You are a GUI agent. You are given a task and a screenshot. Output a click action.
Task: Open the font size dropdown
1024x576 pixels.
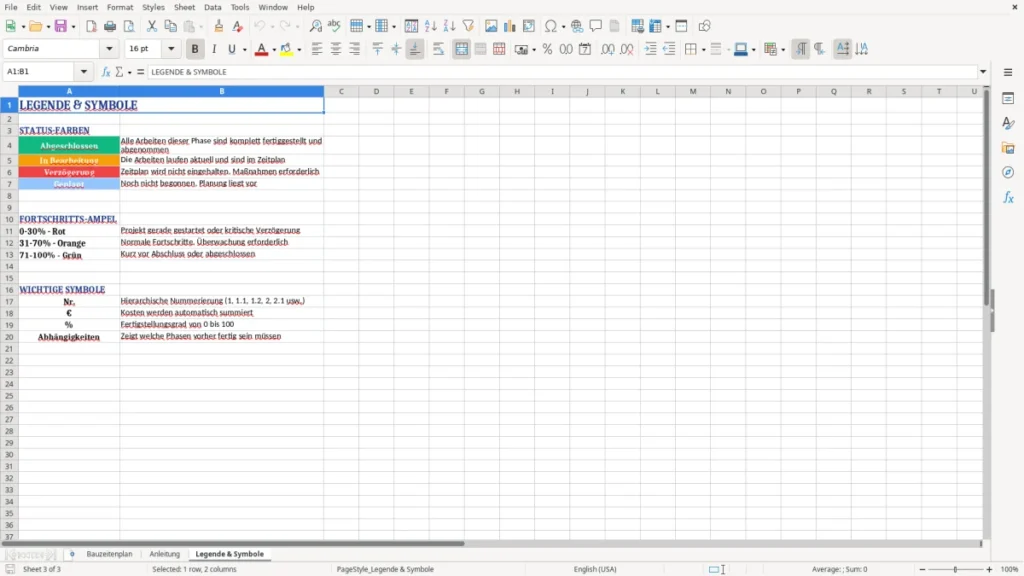click(x=171, y=49)
